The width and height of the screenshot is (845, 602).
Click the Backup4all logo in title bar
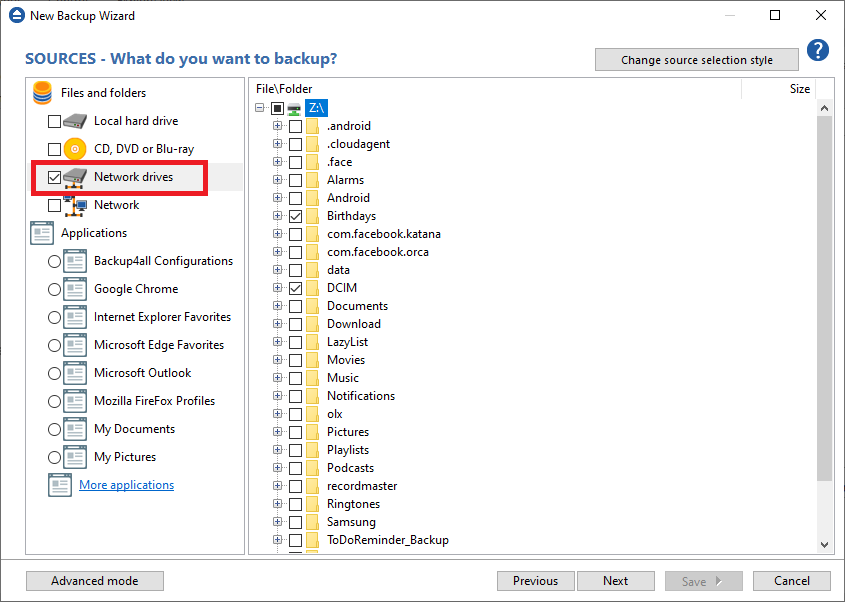click(x=17, y=15)
